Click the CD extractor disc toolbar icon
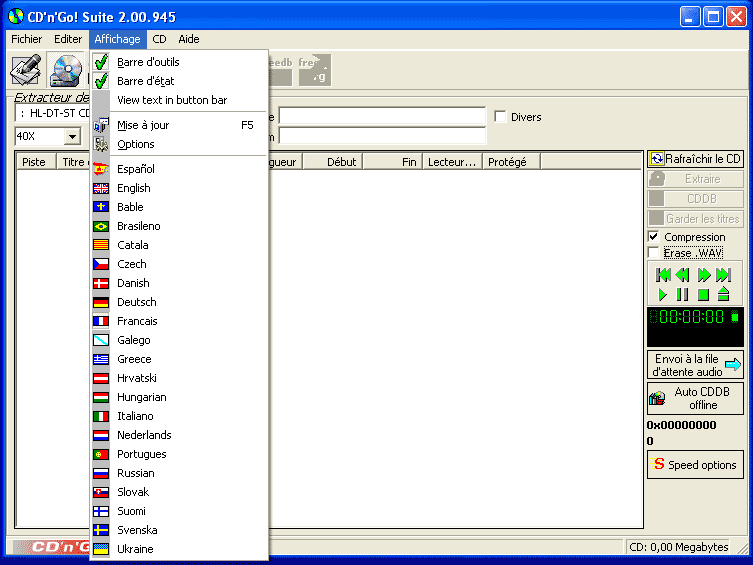The height and width of the screenshot is (565, 753). (67, 70)
